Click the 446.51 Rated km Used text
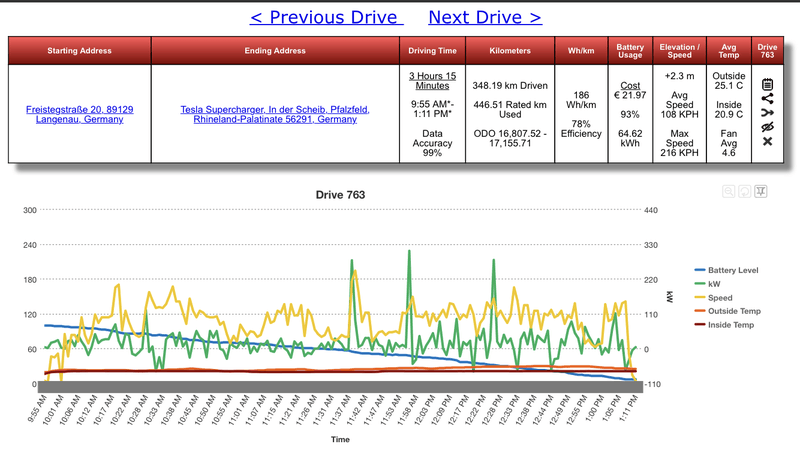Screen dimensions: 800x450 tap(510, 110)
